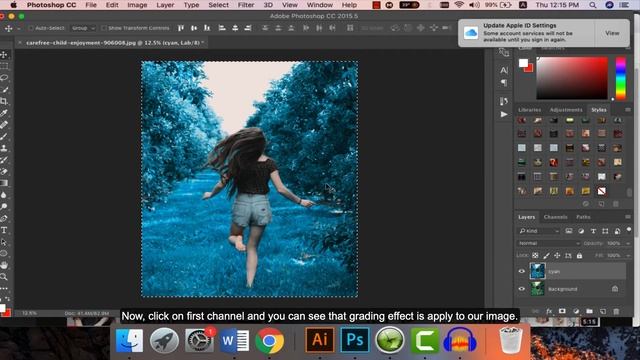Open the File menu
Screen dimensions: 640x360
tap(91, 5)
